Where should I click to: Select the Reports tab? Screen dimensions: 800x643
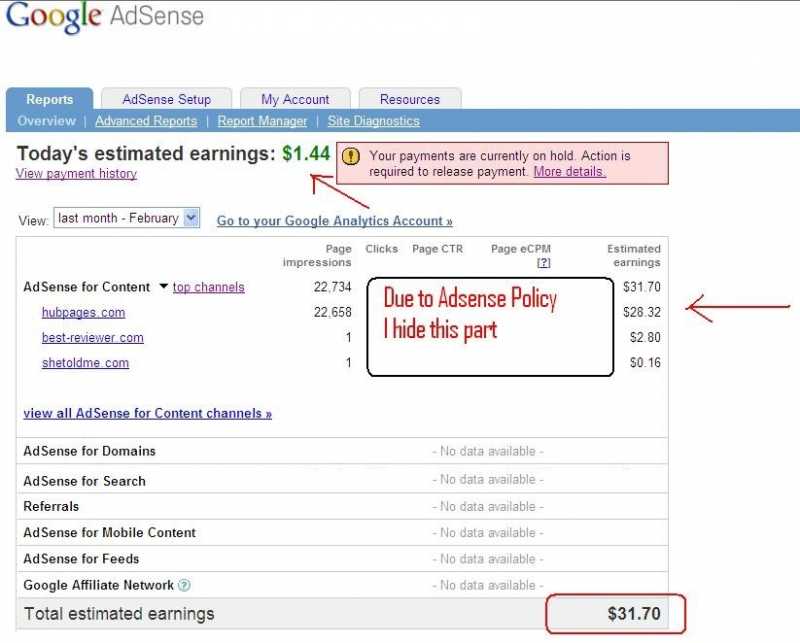click(50, 99)
